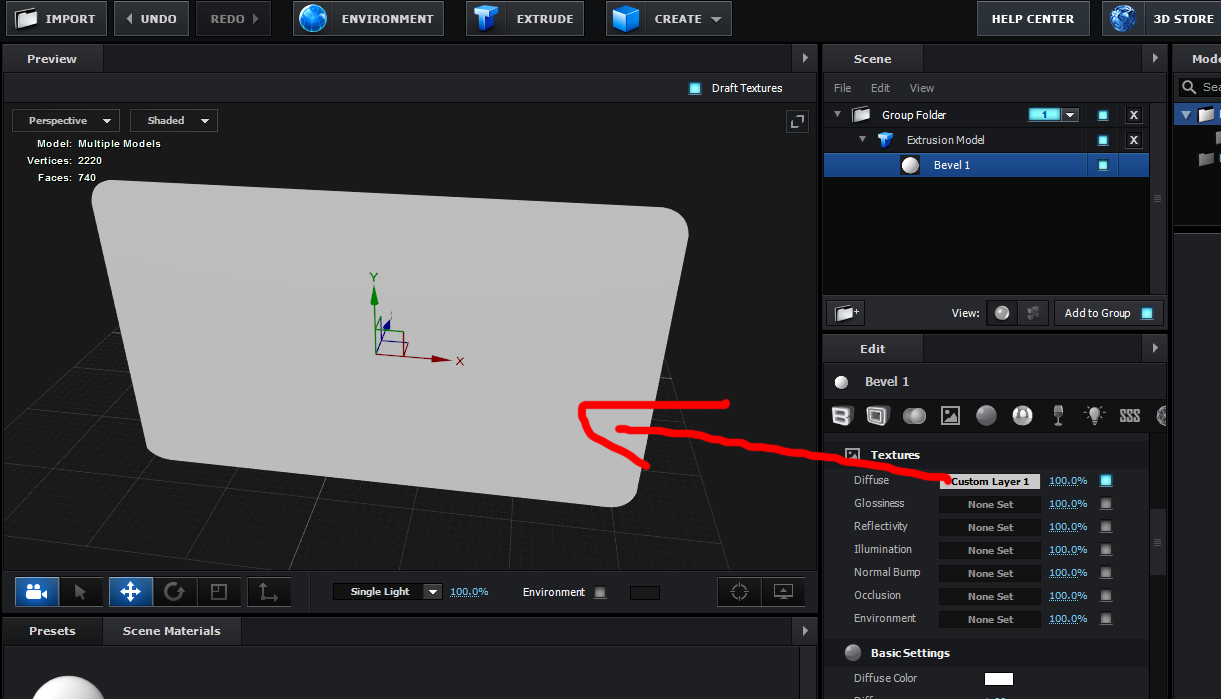Toggle Bevel 1 visibility checkbox

[x=1103, y=165]
